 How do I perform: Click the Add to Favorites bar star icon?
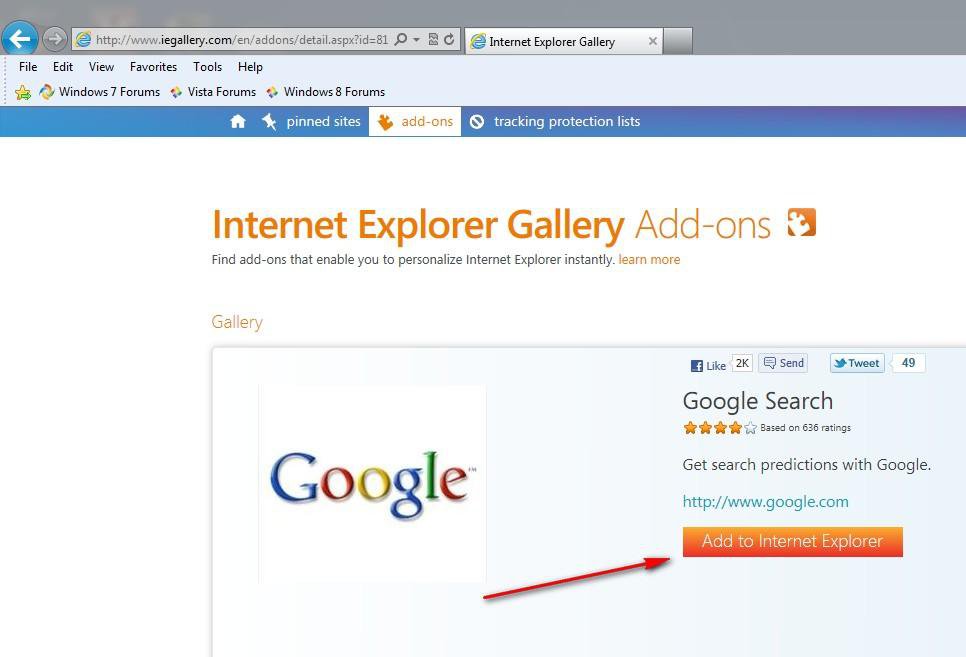click(x=23, y=92)
